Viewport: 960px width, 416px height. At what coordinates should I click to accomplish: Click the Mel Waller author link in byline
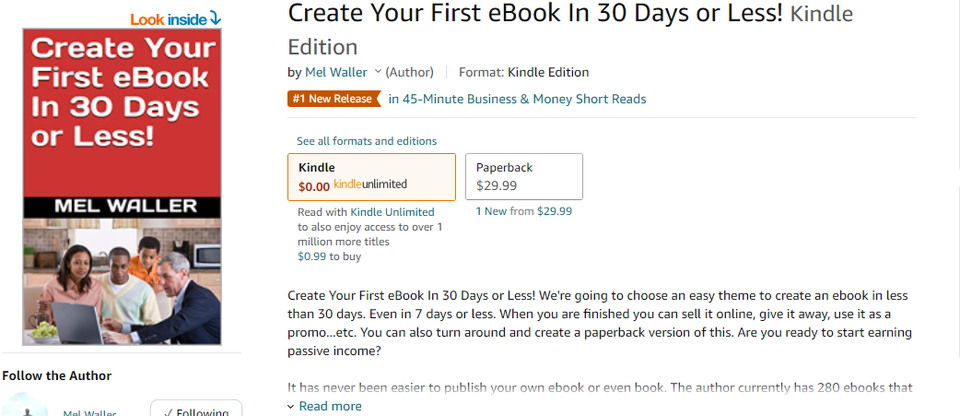point(337,72)
